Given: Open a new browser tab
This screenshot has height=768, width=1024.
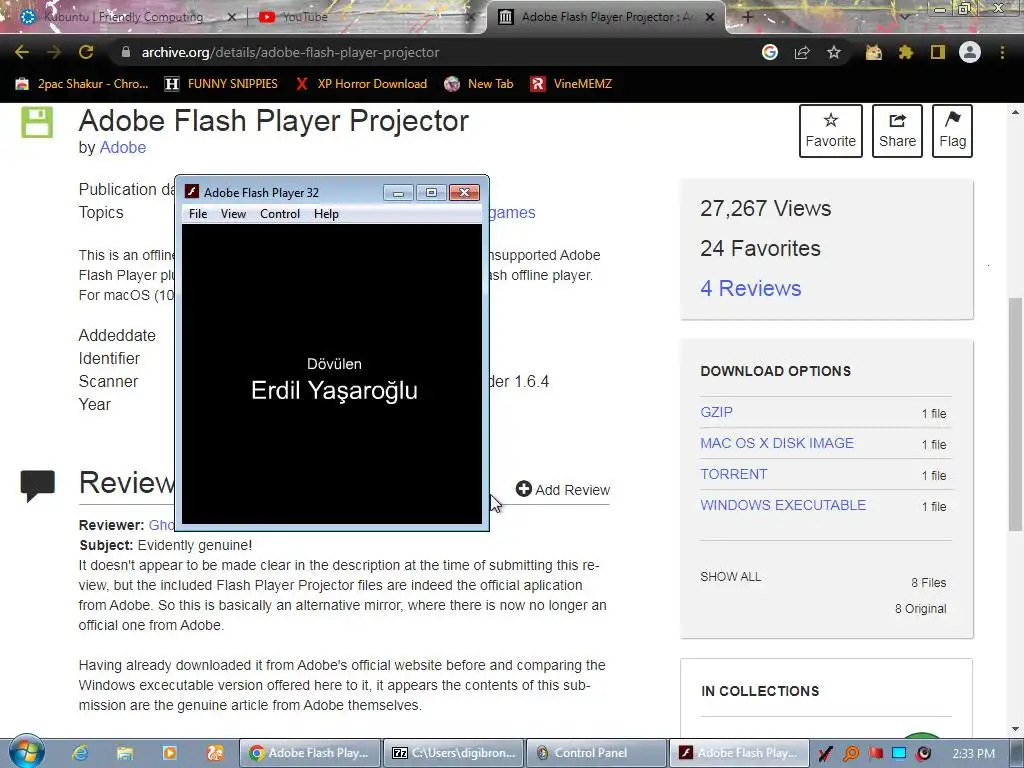Looking at the screenshot, I should point(748,17).
